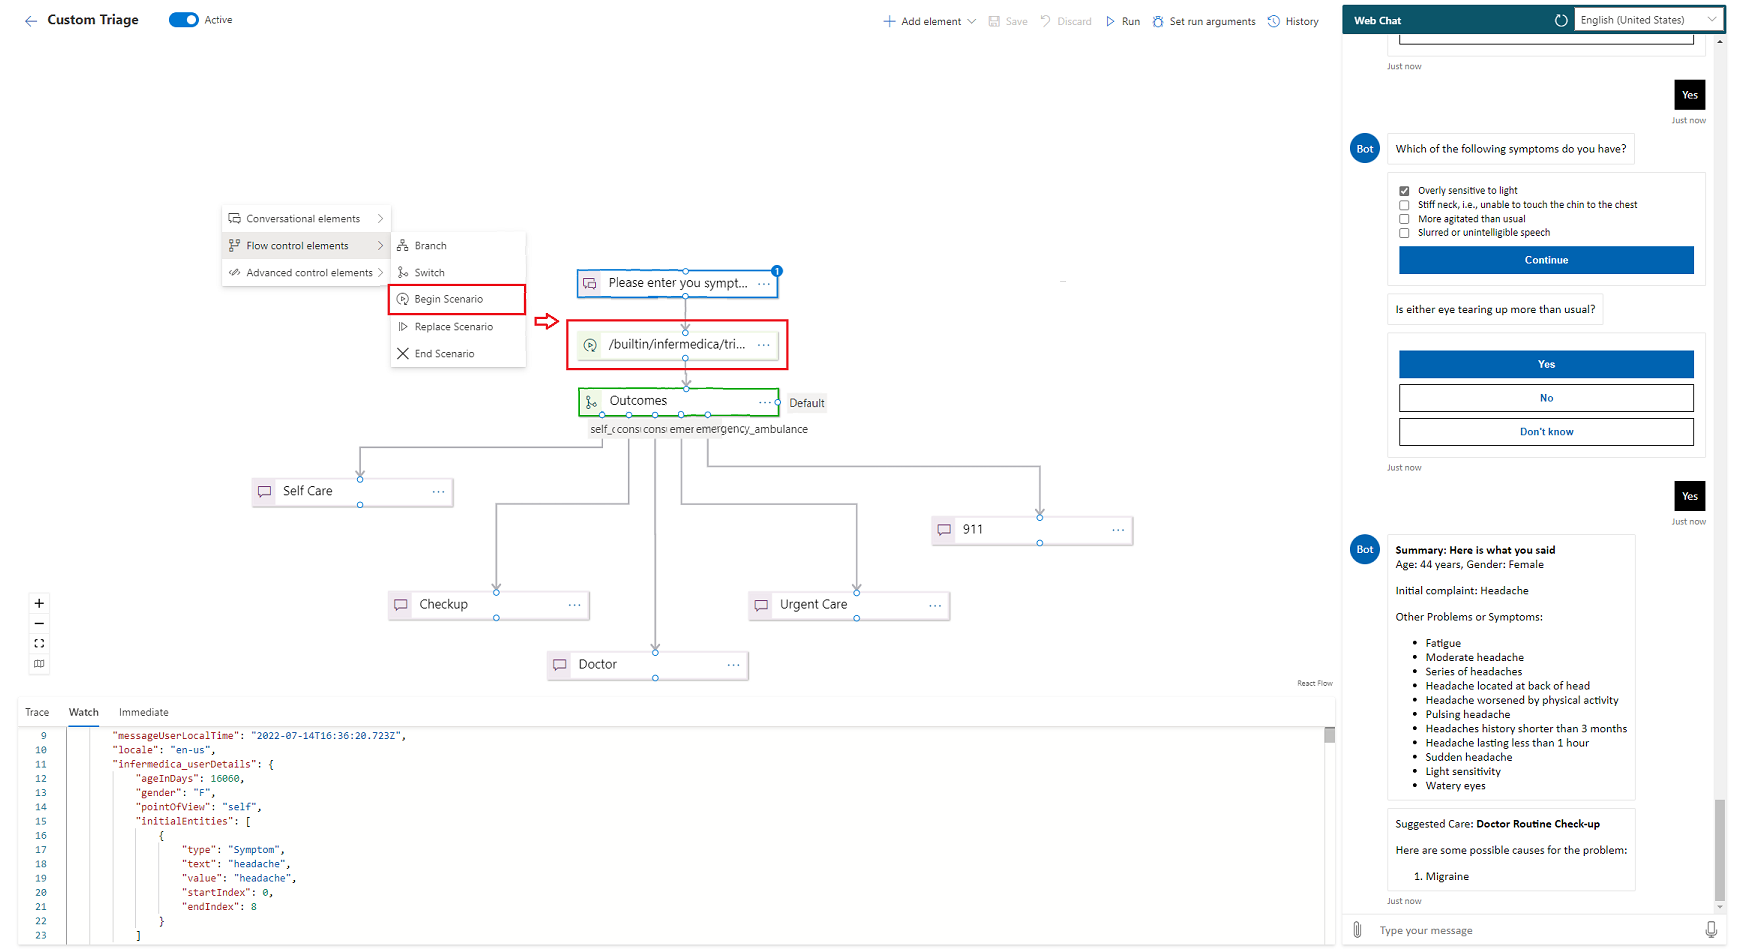Open the Web Chat language dropdown
The height and width of the screenshot is (950, 1737).
point(1648,19)
